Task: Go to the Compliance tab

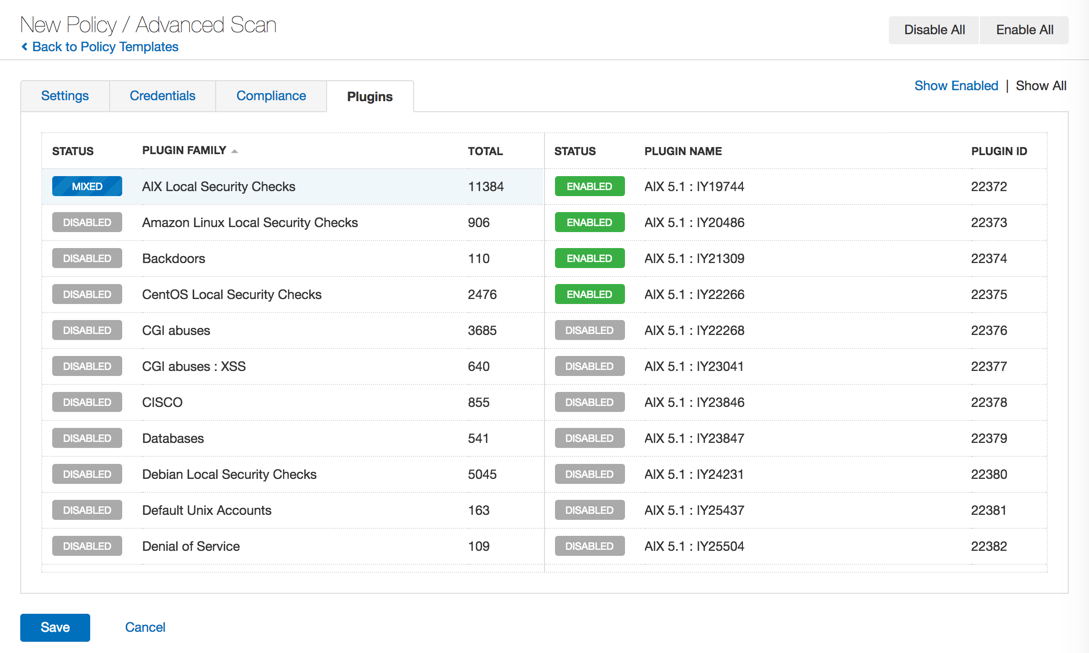Action: tap(271, 96)
